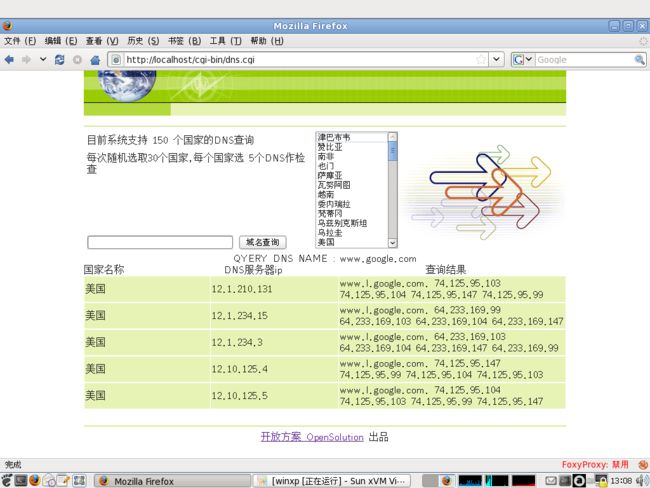The width and height of the screenshot is (650, 488).
Task: Bookmark this page with the star
Action: 481,59
